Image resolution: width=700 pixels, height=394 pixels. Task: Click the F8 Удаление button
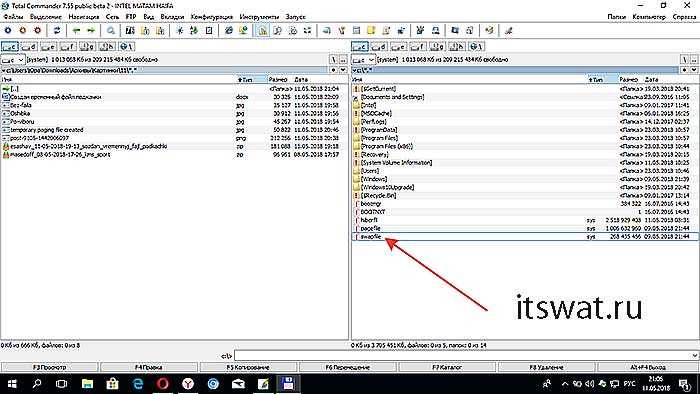click(x=546, y=367)
